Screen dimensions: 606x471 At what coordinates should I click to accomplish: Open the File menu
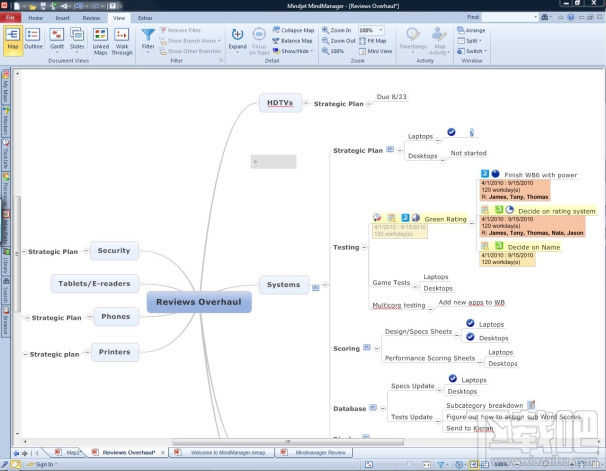click(x=10, y=18)
